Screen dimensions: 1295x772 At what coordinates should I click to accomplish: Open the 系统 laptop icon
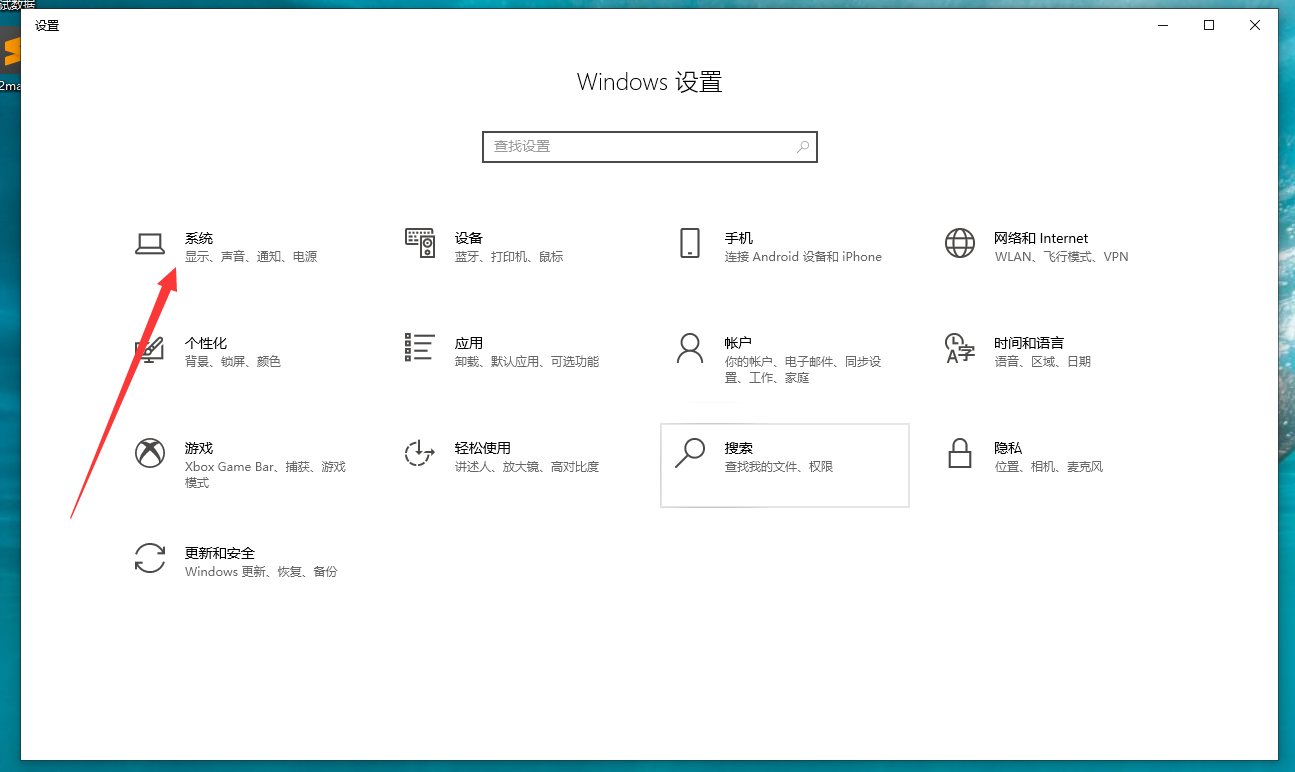pyautogui.click(x=150, y=243)
